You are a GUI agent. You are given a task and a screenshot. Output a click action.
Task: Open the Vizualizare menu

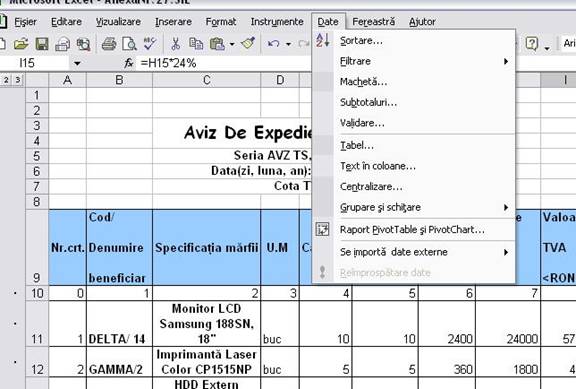click(x=118, y=22)
